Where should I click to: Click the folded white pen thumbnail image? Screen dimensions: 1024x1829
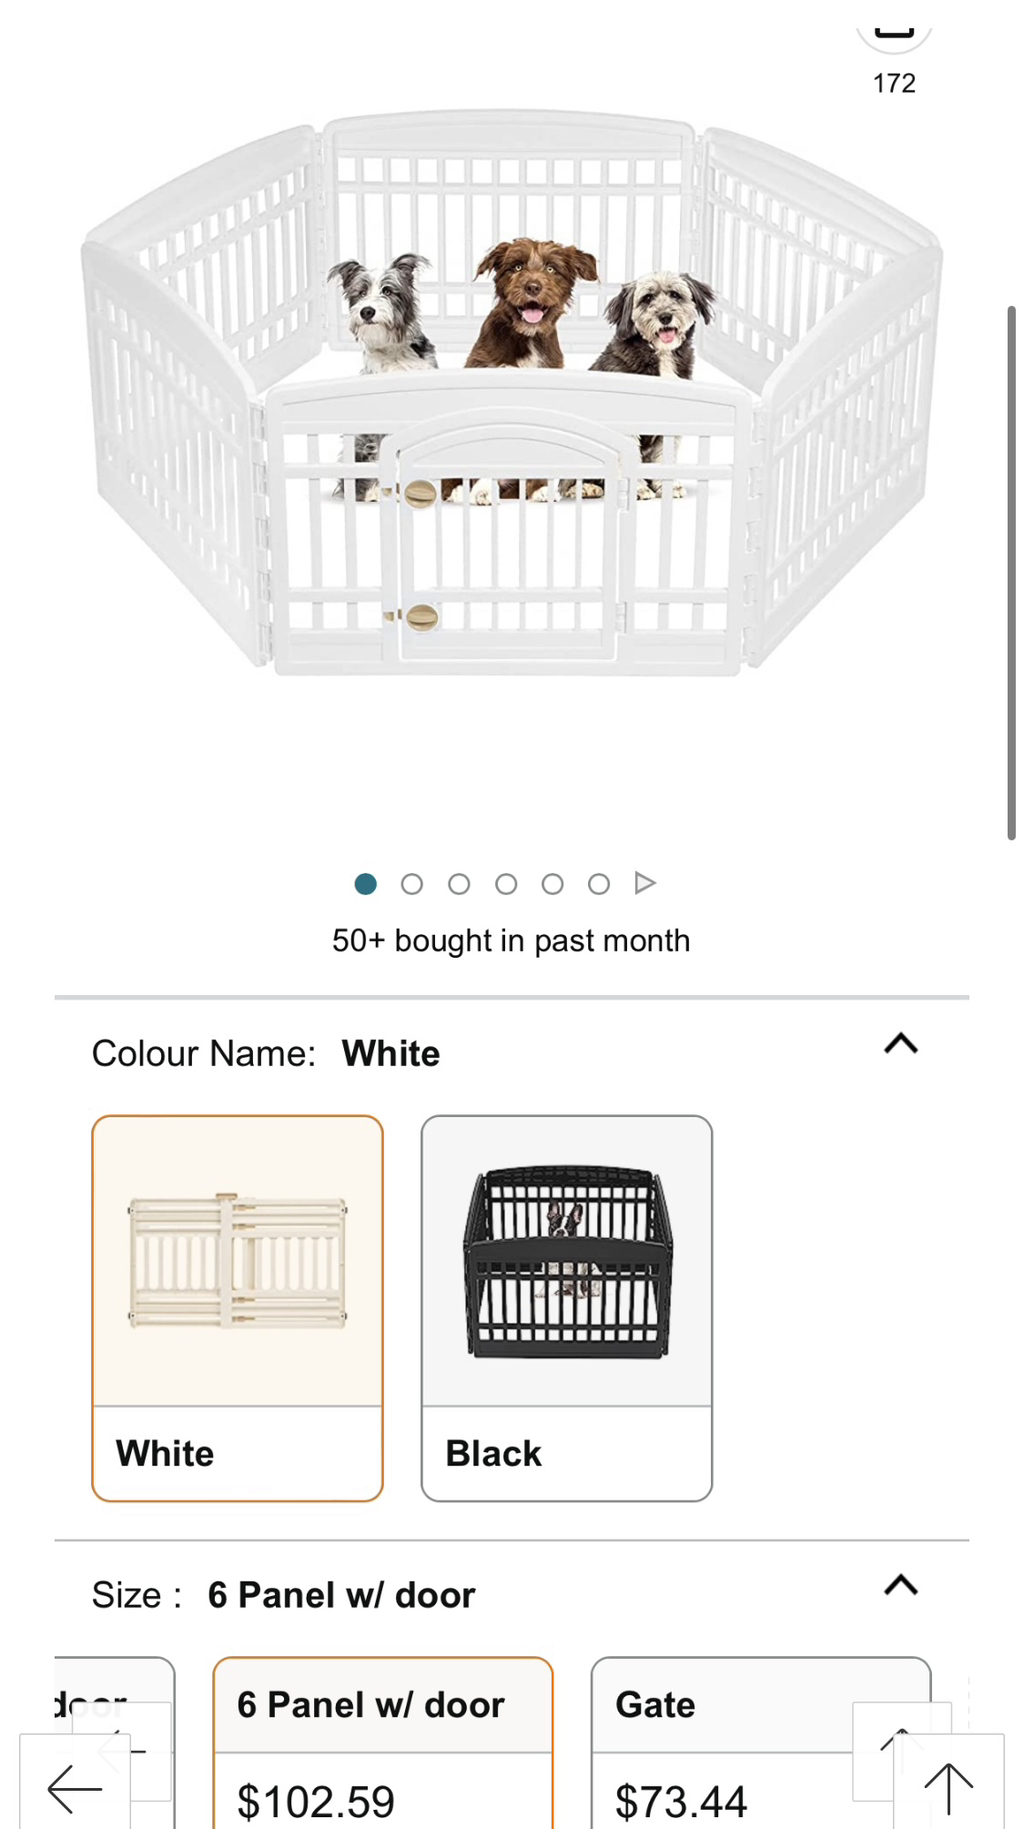(x=236, y=1260)
